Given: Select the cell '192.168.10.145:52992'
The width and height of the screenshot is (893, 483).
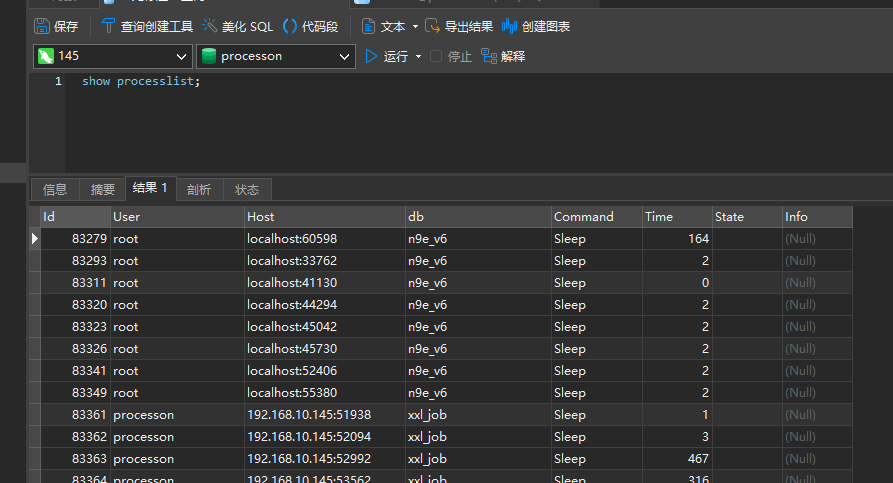Looking at the screenshot, I should tap(325, 459).
